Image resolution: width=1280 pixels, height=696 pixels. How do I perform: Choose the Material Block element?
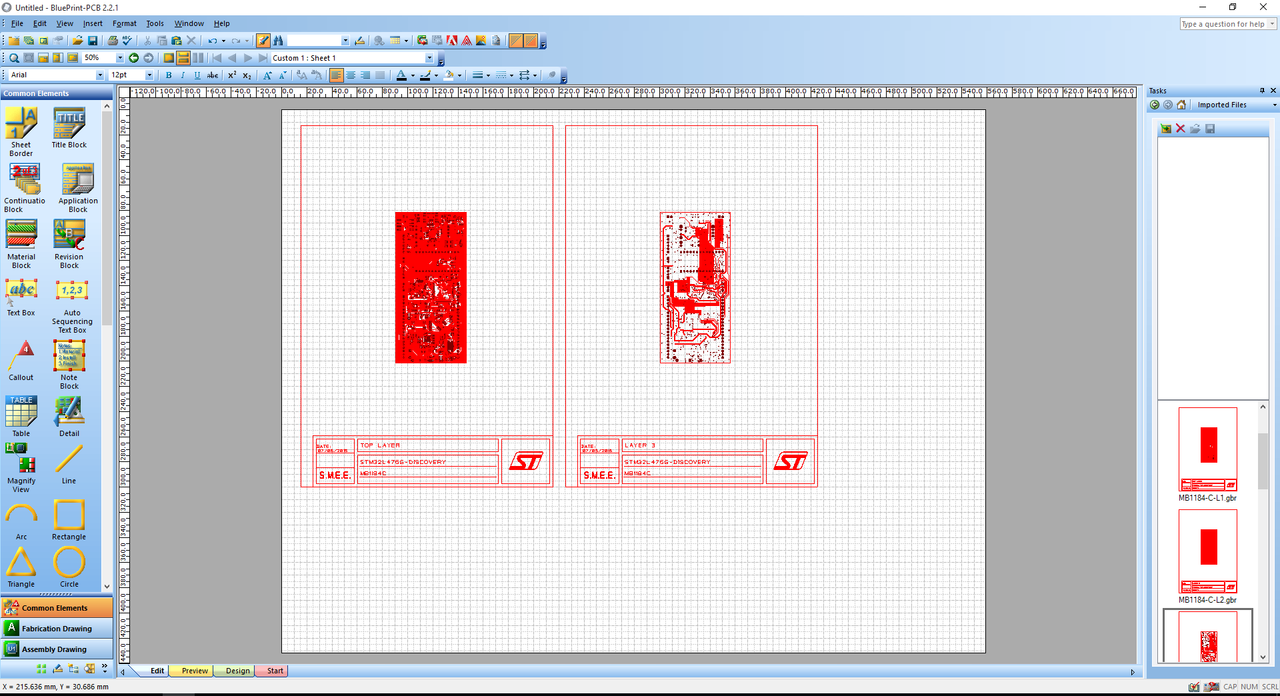click(x=21, y=245)
